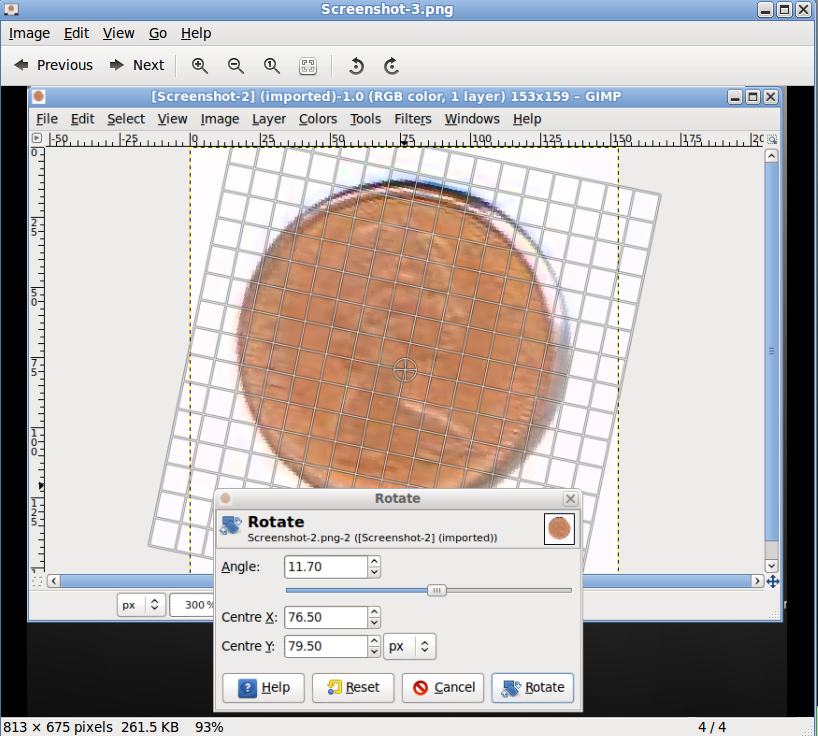Click the "4 / 4" image counter text
Screen dimensions: 818x736
[x=712, y=727]
